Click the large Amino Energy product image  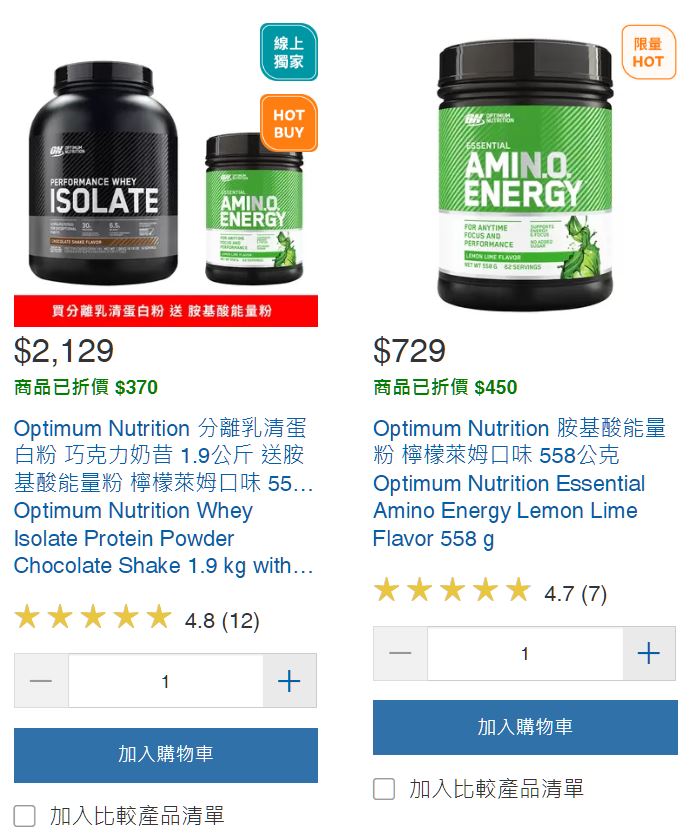point(525,170)
